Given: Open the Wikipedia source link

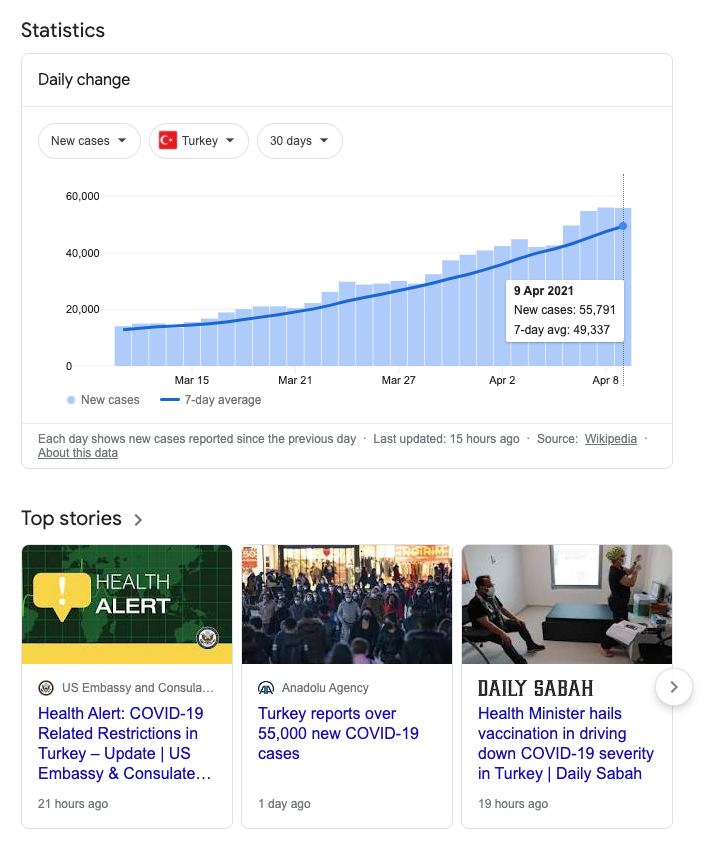Looking at the screenshot, I should click(x=610, y=439).
